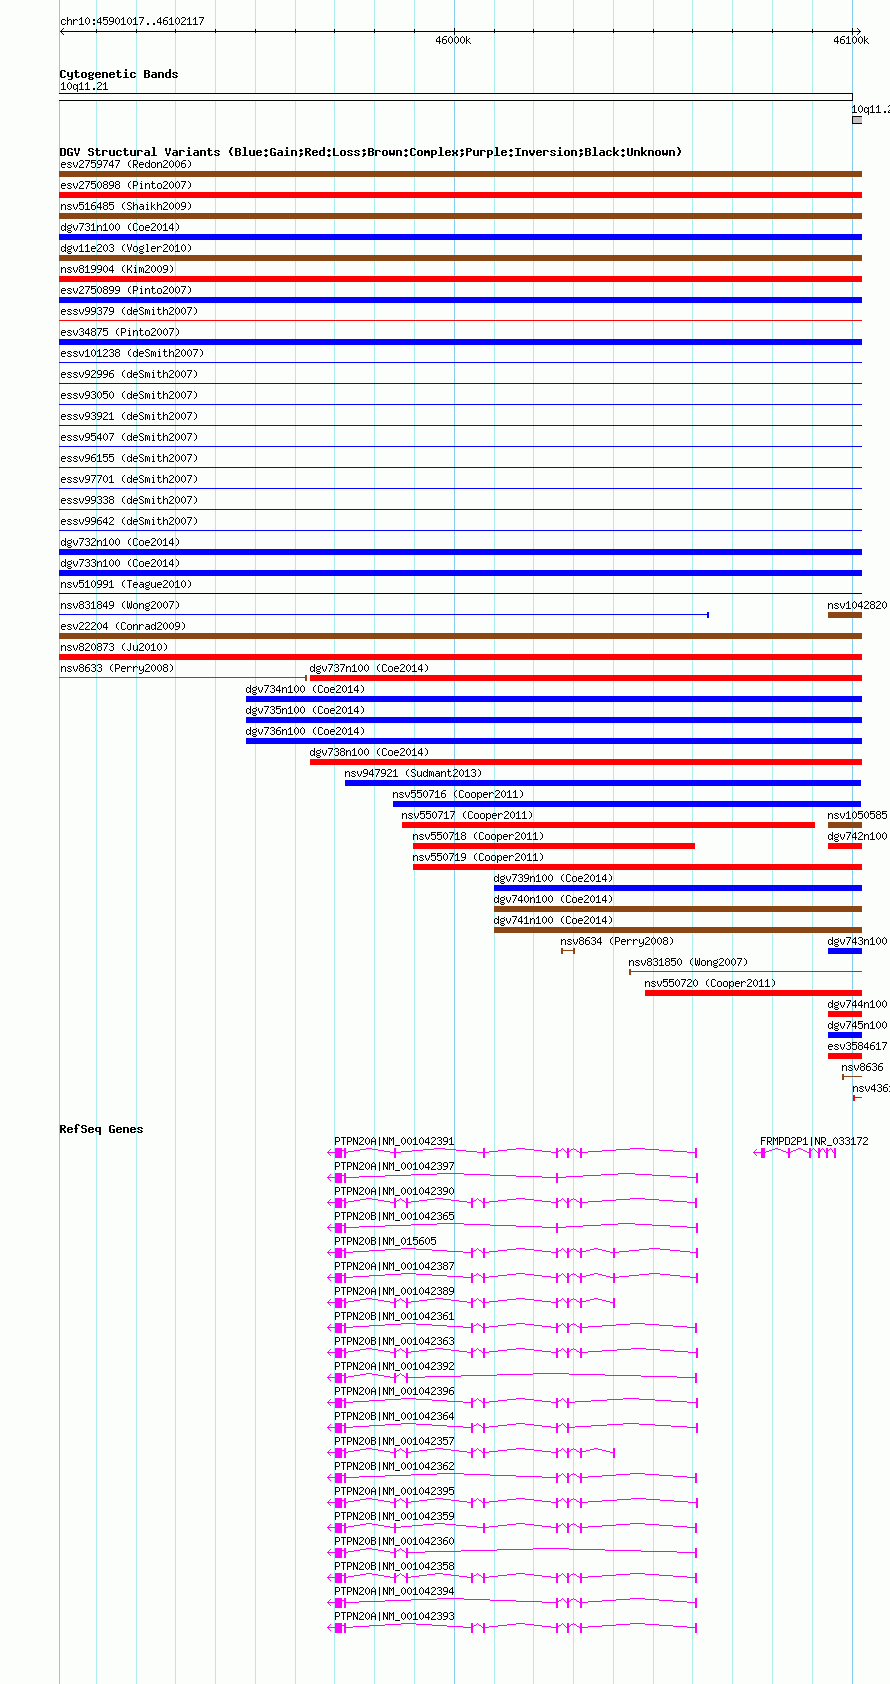
Task: Open nsv831850 (Wong2007) variant
Action: pyautogui.click(x=688, y=962)
